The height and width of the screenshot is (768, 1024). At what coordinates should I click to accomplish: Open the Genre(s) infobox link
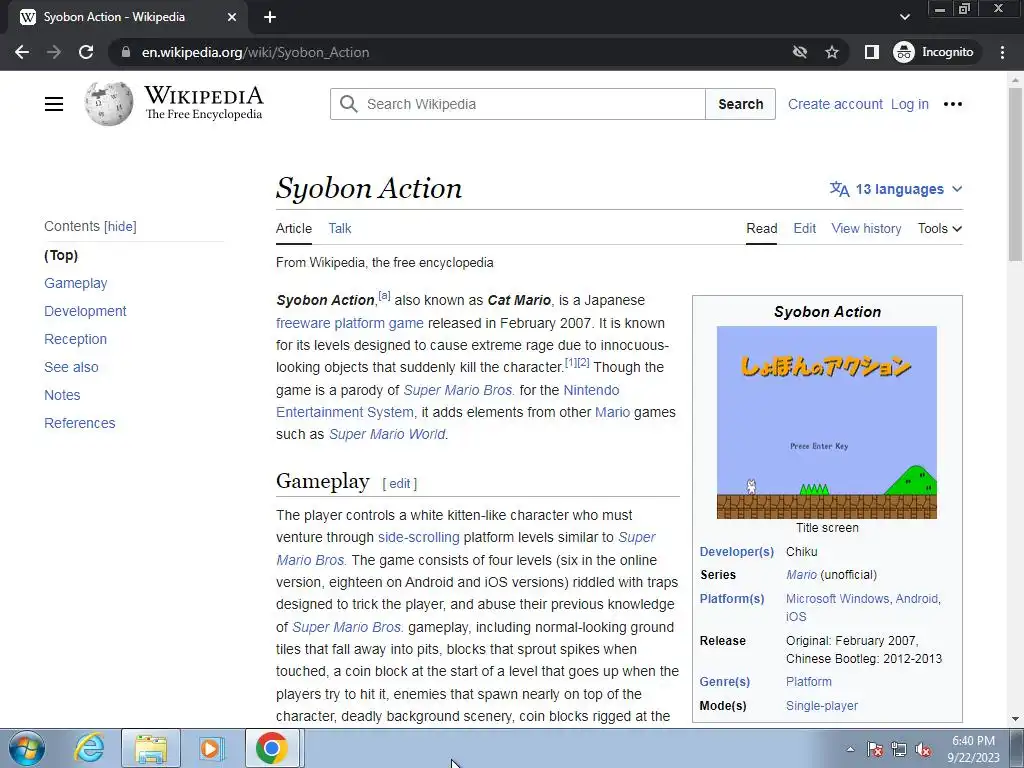(725, 682)
